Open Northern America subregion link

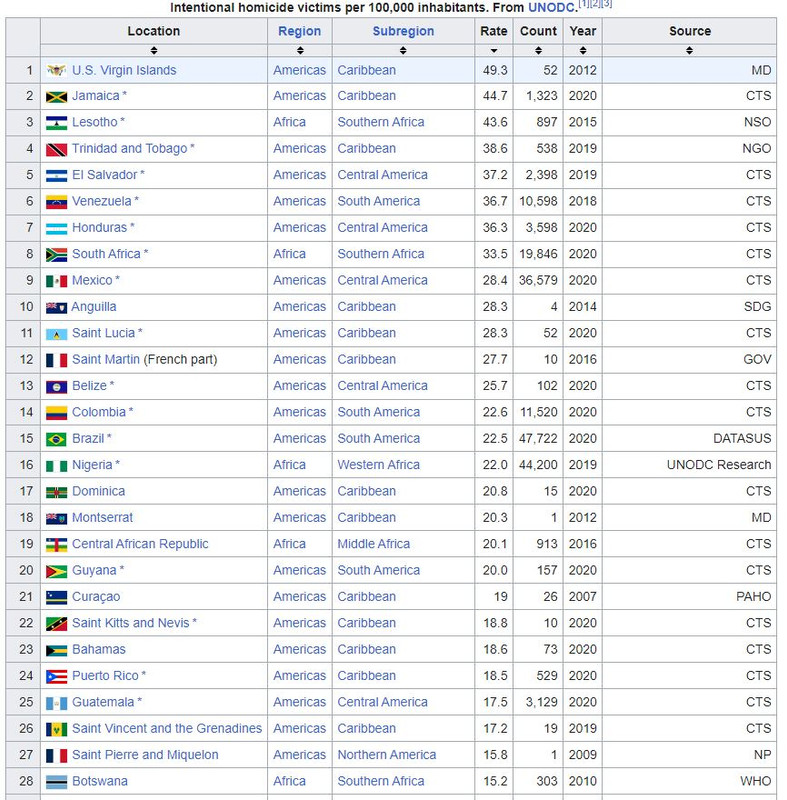387,755
